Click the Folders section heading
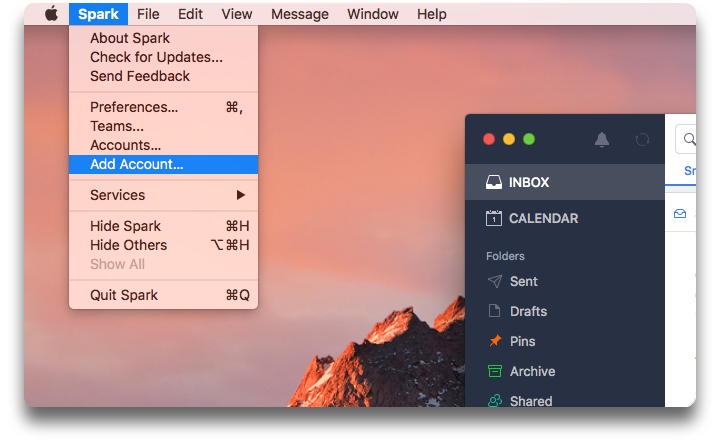 coord(505,256)
